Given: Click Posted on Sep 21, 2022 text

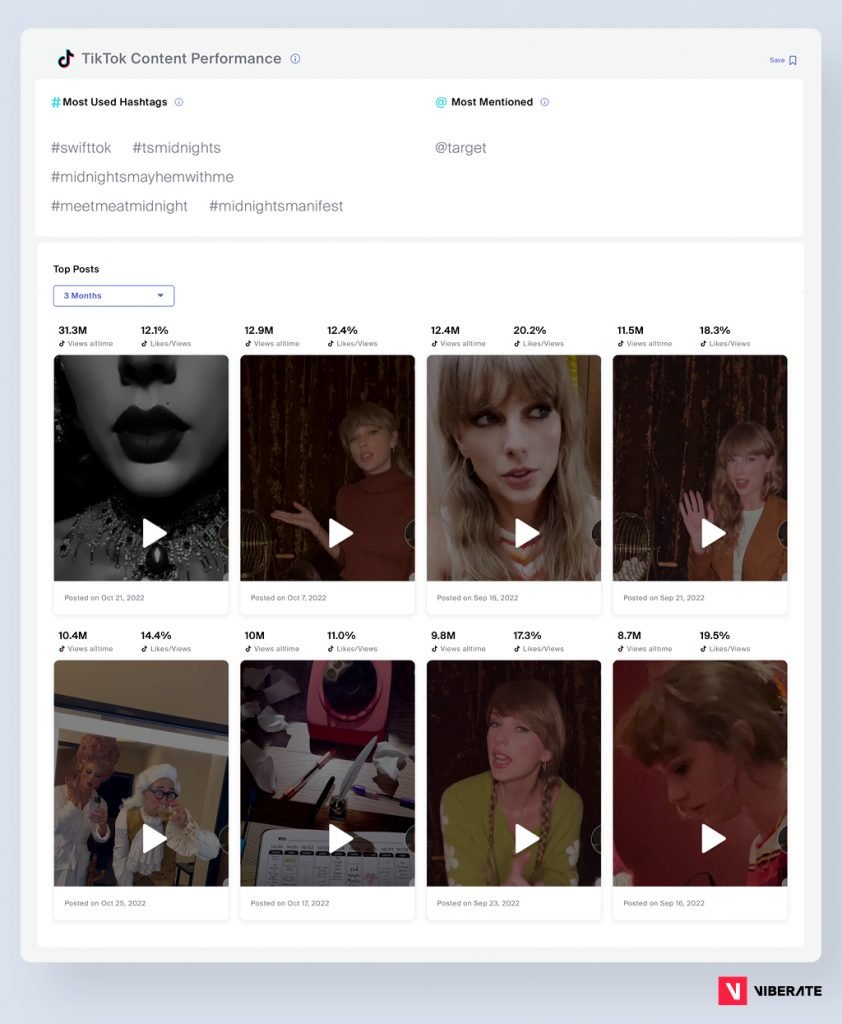Looking at the screenshot, I should point(664,598).
